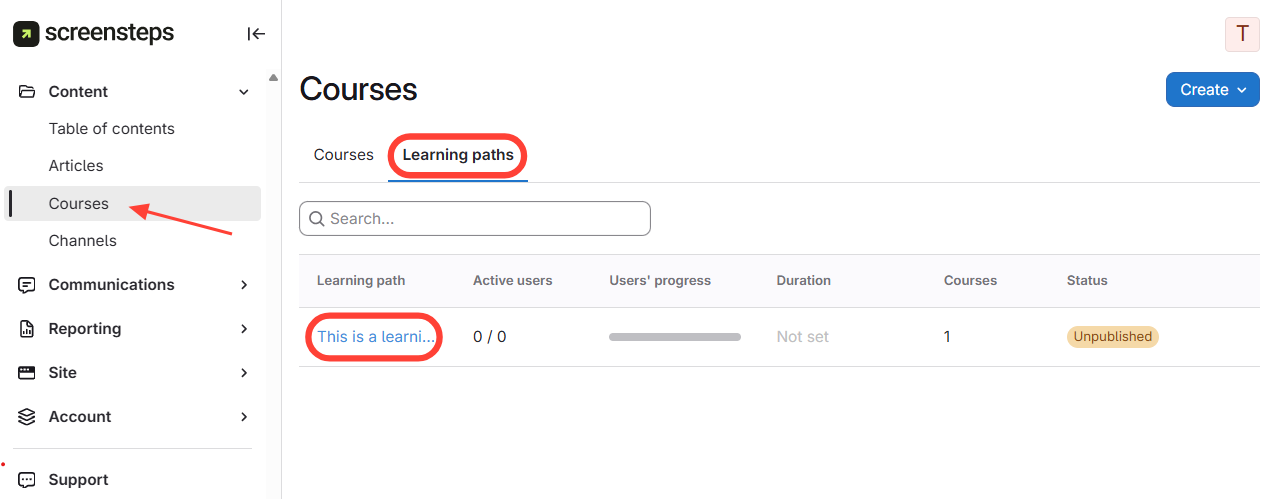Open the user avatar "T" menu
The height and width of the screenshot is (499, 1268).
(x=1242, y=34)
